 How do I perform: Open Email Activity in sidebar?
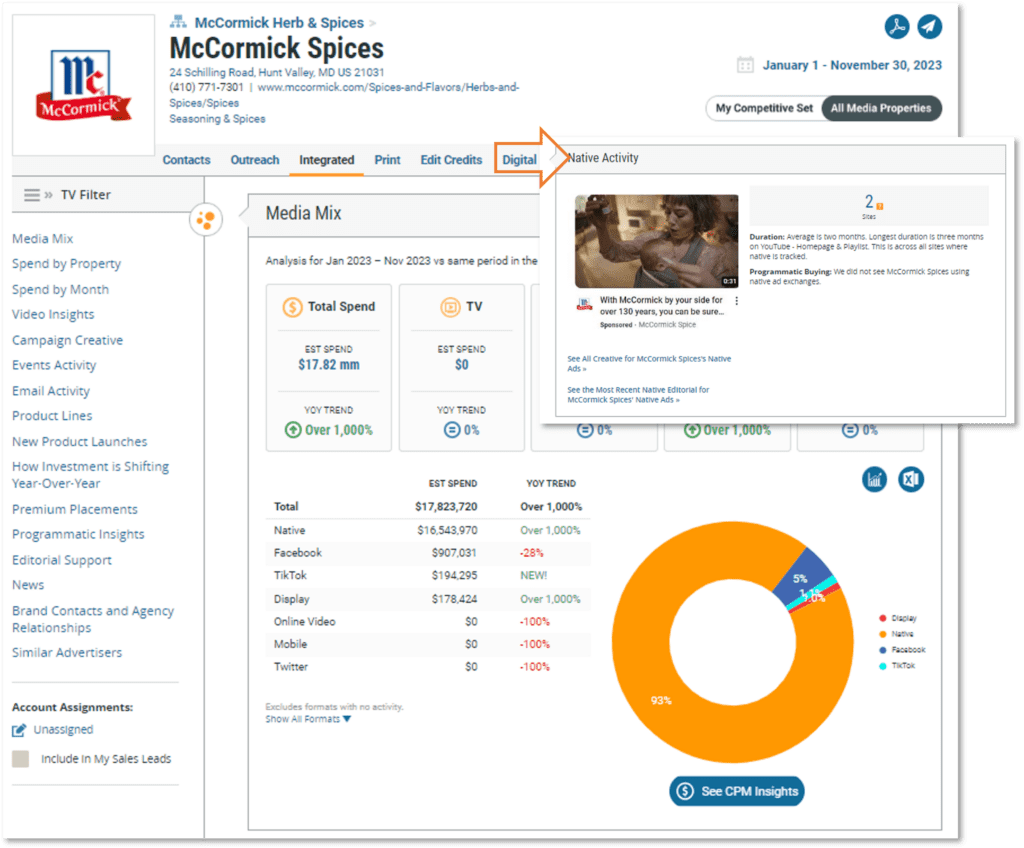[x=51, y=391]
